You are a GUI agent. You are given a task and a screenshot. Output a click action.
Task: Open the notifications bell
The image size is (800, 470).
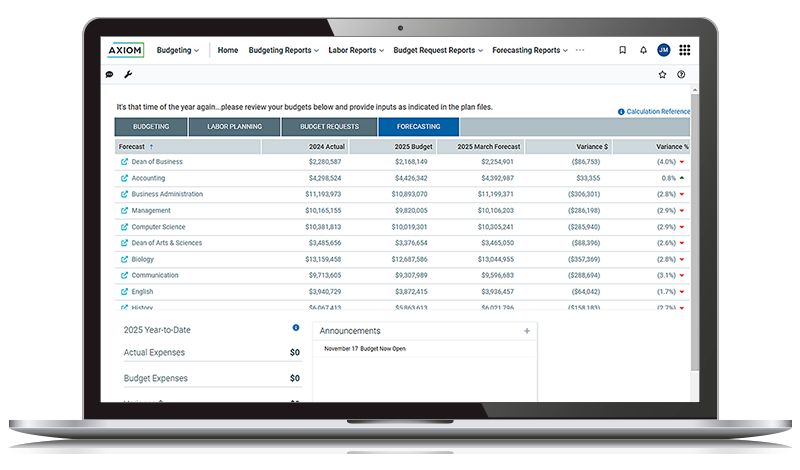643,50
